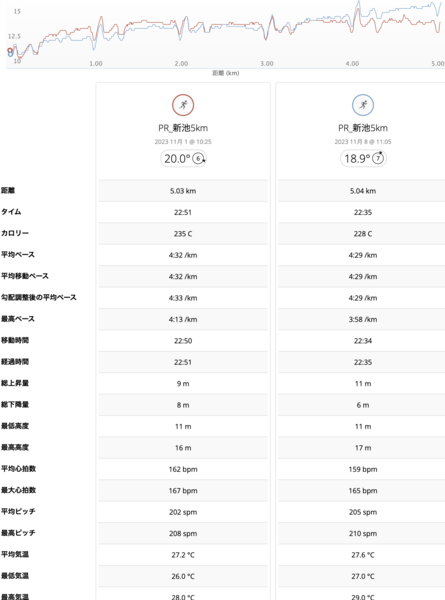Click the 20.0° weather badge

coord(183,158)
